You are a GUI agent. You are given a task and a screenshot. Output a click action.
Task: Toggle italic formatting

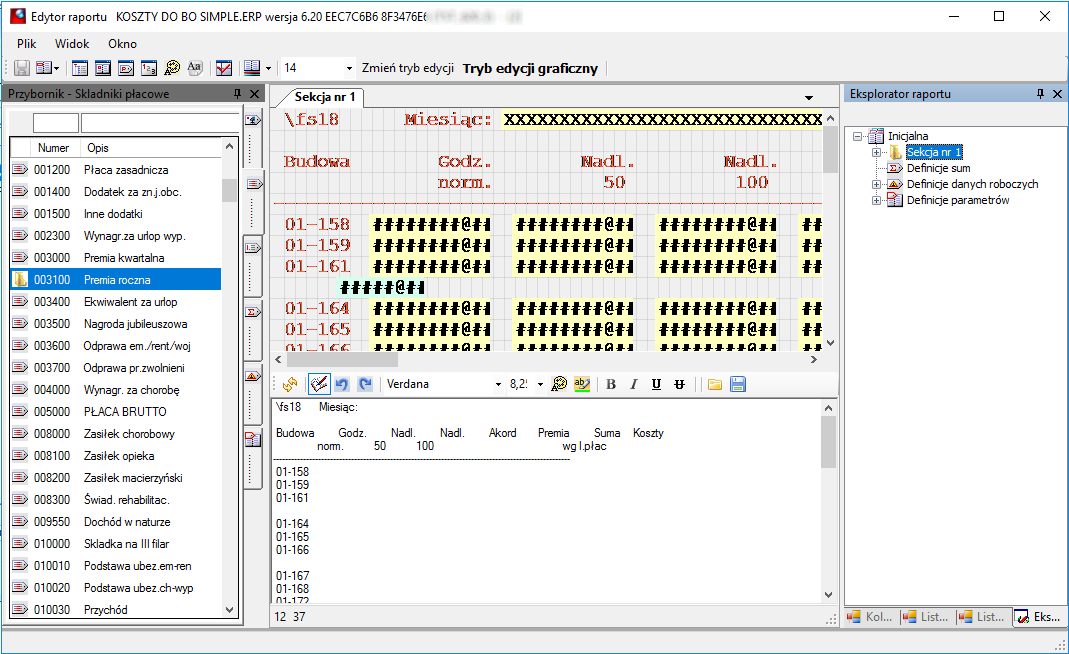click(x=633, y=385)
